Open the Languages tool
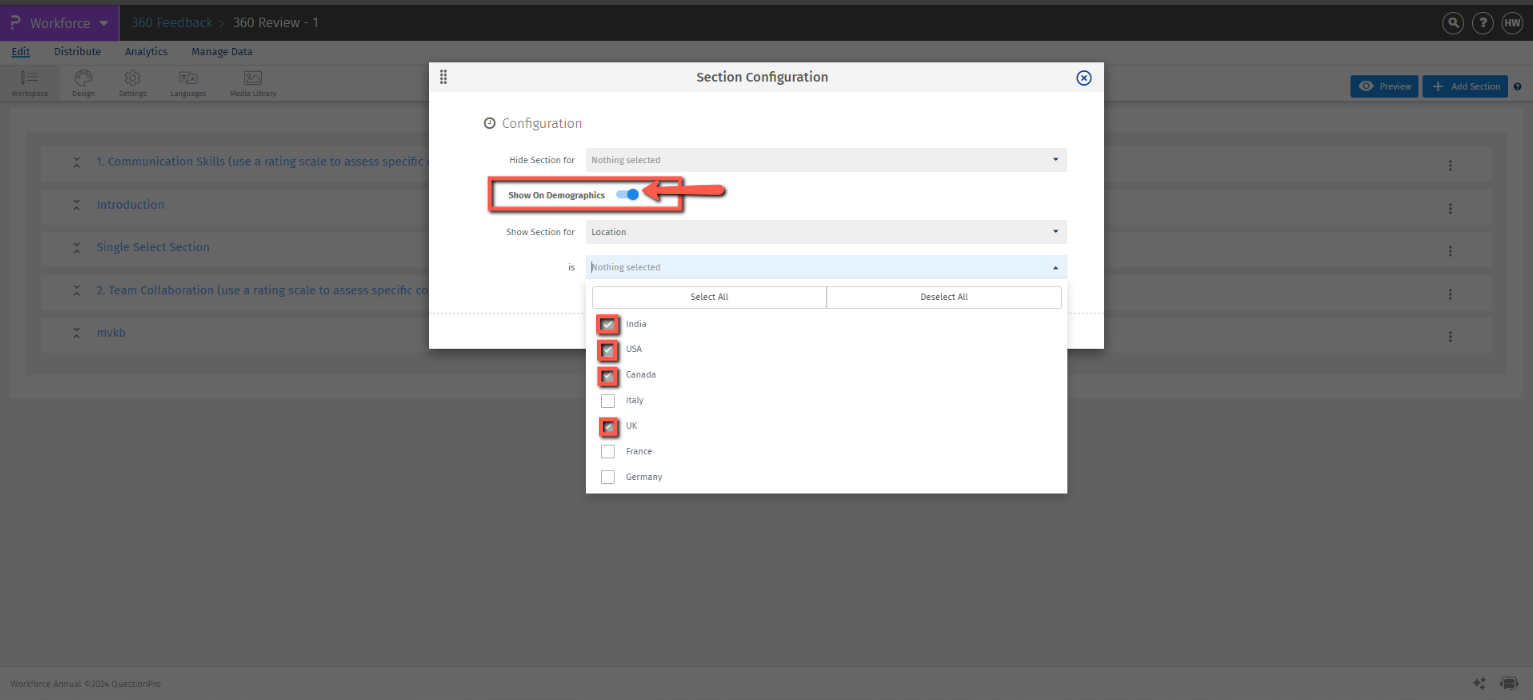 [x=188, y=84]
